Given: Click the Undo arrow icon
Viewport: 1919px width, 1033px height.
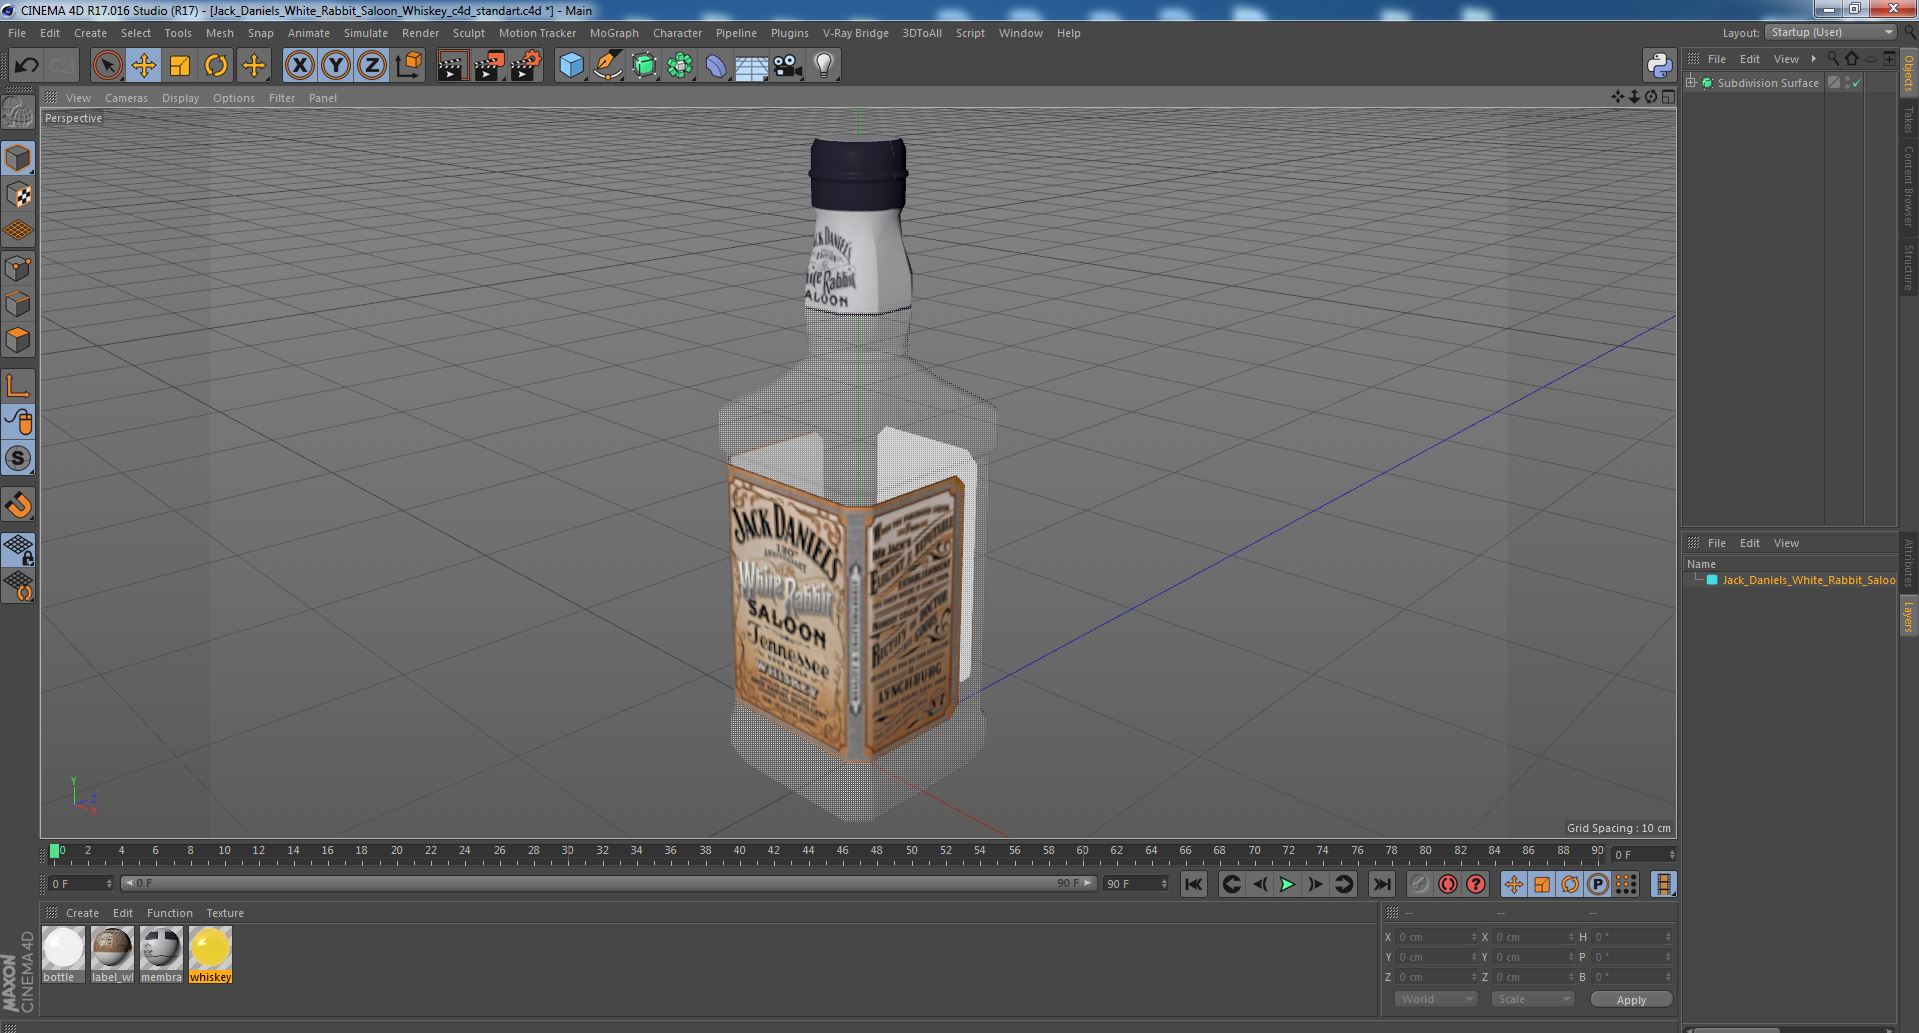Looking at the screenshot, I should pos(26,66).
